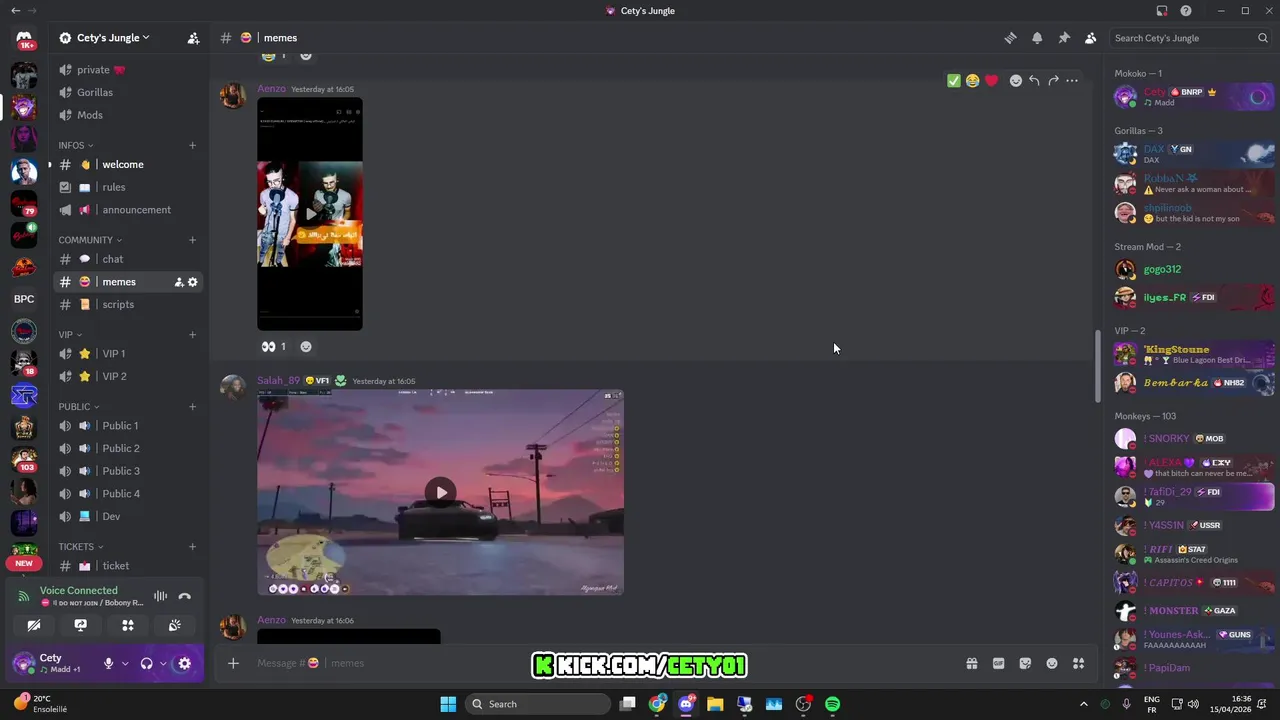Open memes channel settings gear
This screenshot has width=1280, height=720.
tap(193, 282)
